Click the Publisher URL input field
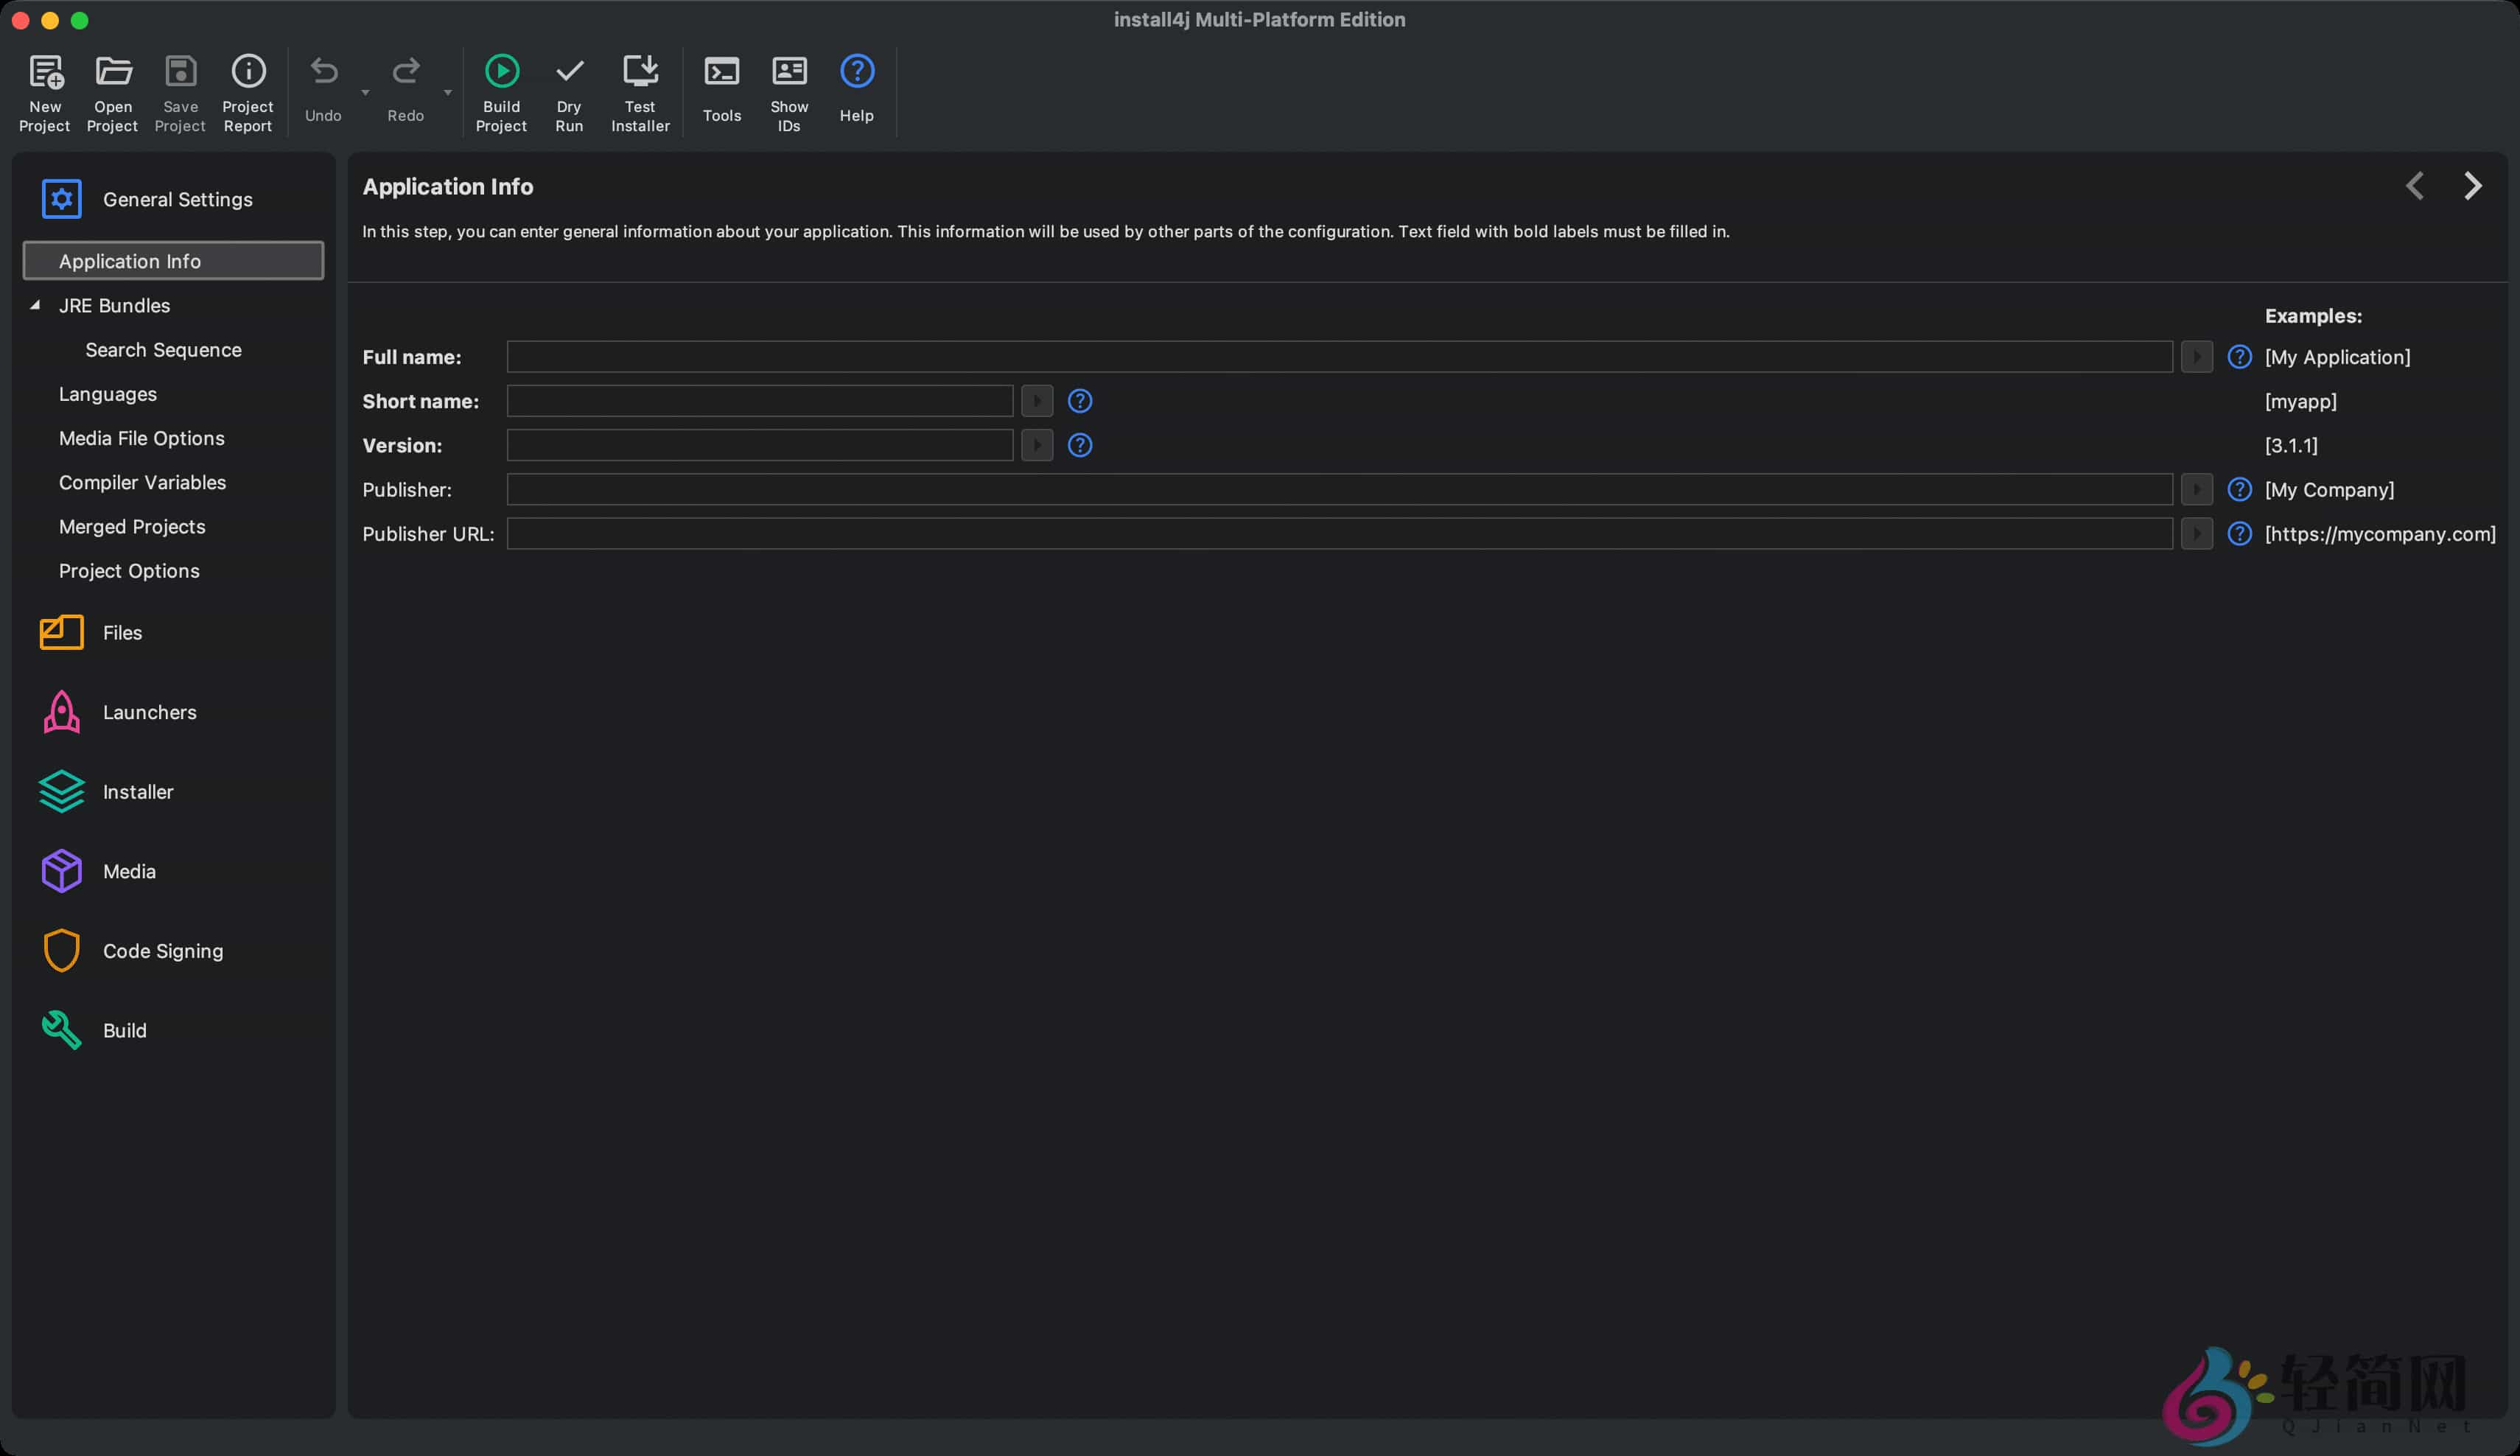 click(1339, 533)
